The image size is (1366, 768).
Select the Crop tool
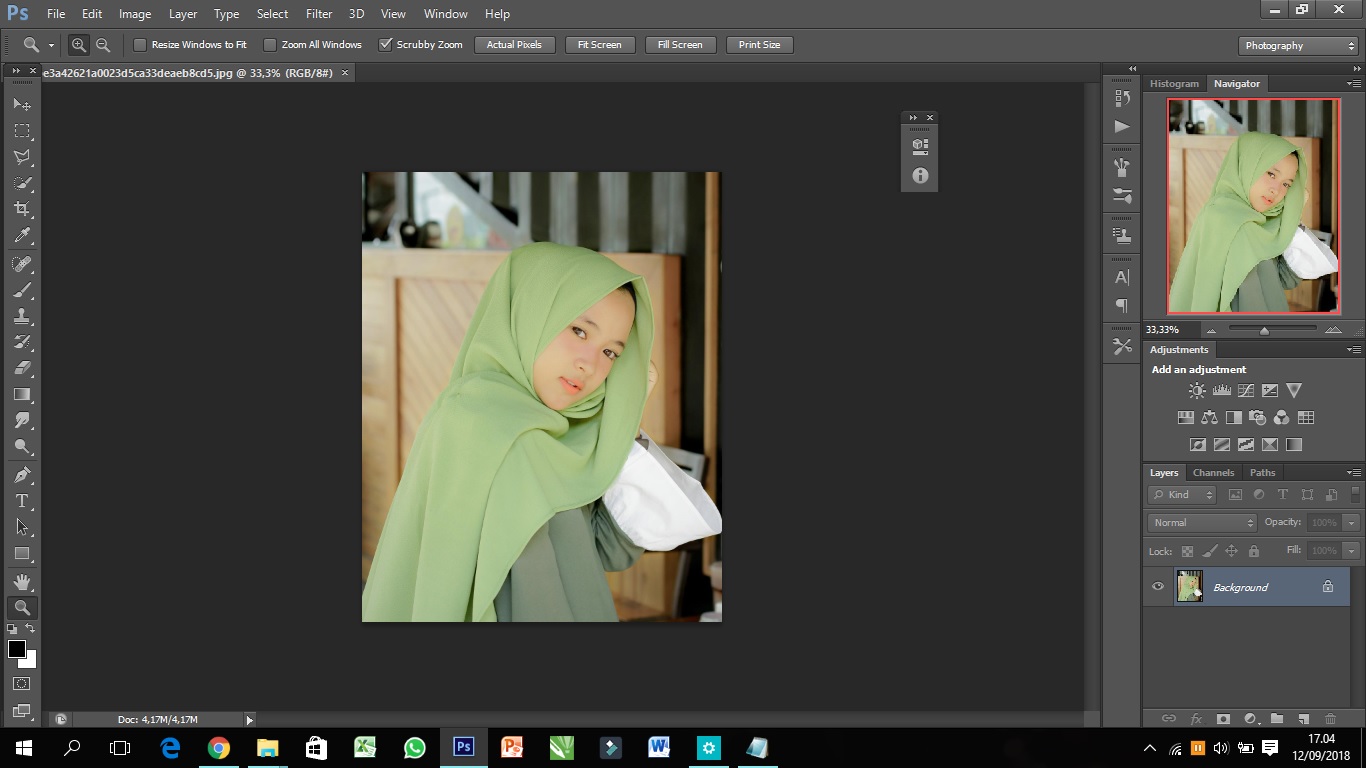click(22, 210)
